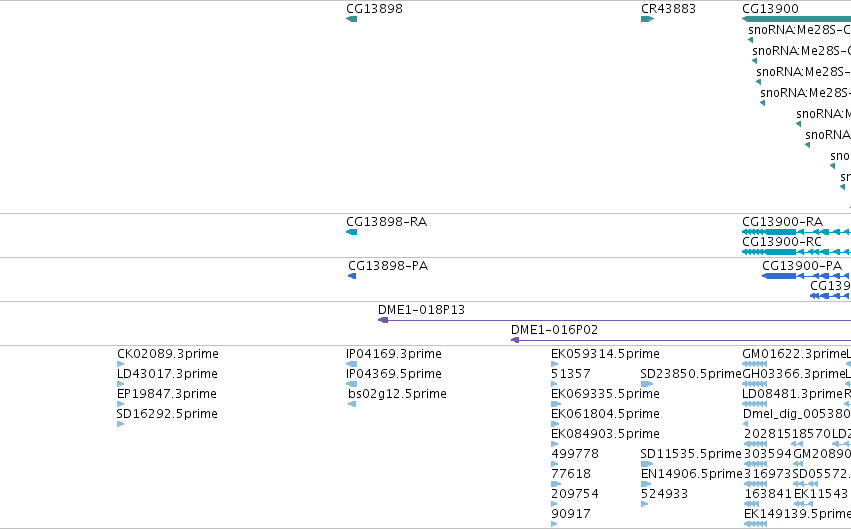Open the SD11535.5prime EST label
This screenshot has height=529, width=851.
(x=690, y=454)
